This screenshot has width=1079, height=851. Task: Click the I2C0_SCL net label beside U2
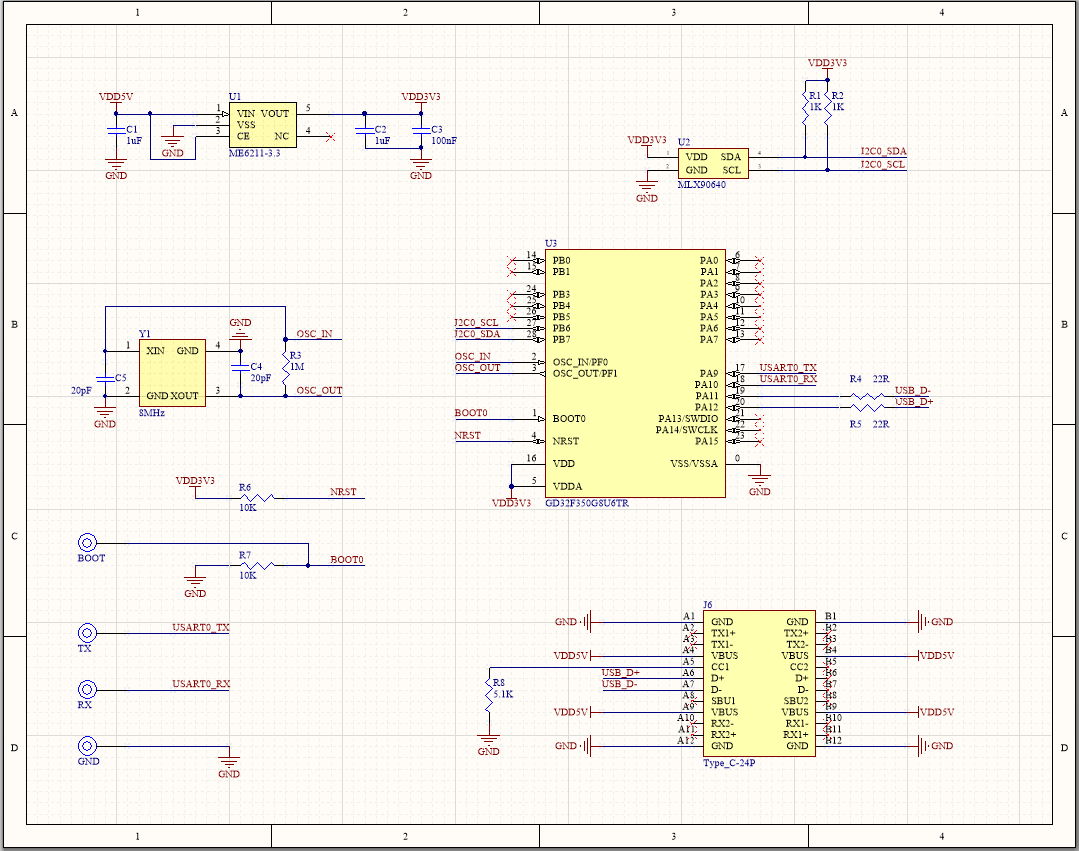[883, 164]
